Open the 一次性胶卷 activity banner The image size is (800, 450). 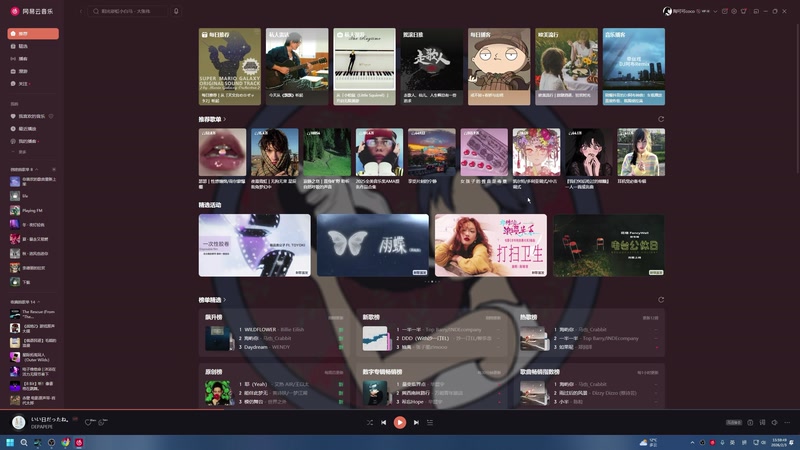pos(255,245)
